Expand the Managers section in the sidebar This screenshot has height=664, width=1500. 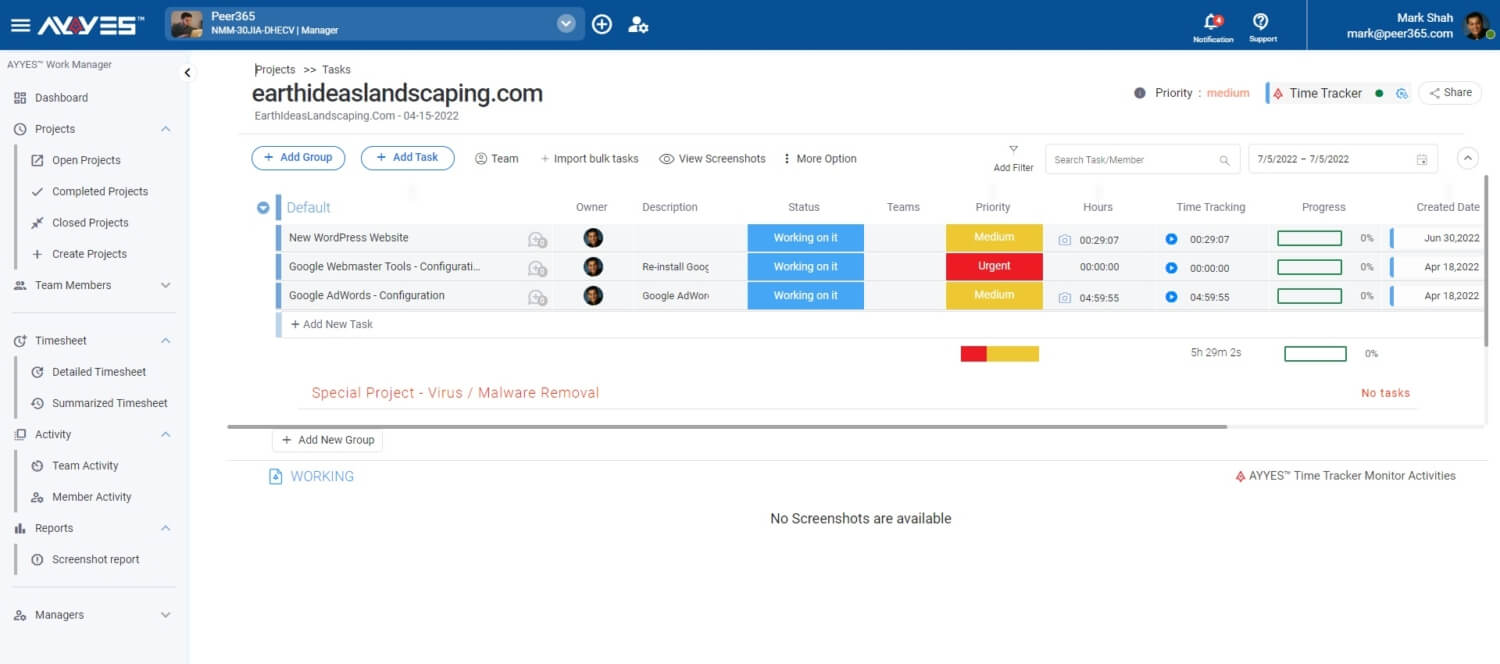coord(166,614)
